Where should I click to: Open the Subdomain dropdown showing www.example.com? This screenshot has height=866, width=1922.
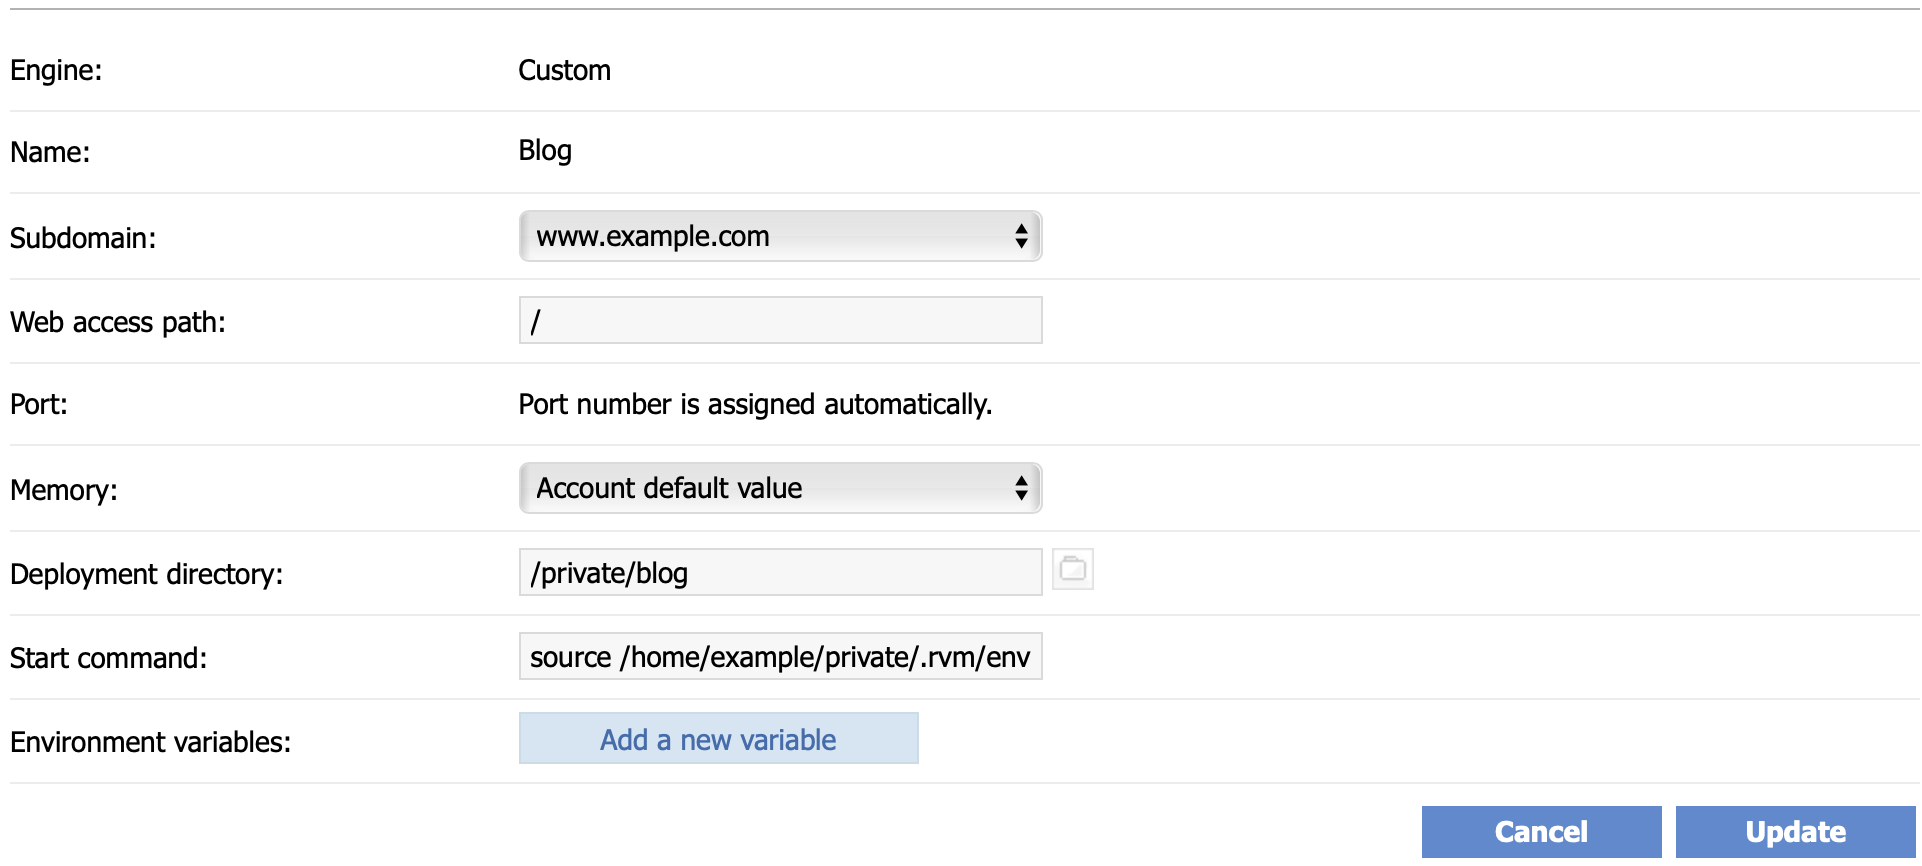pyautogui.click(x=780, y=236)
